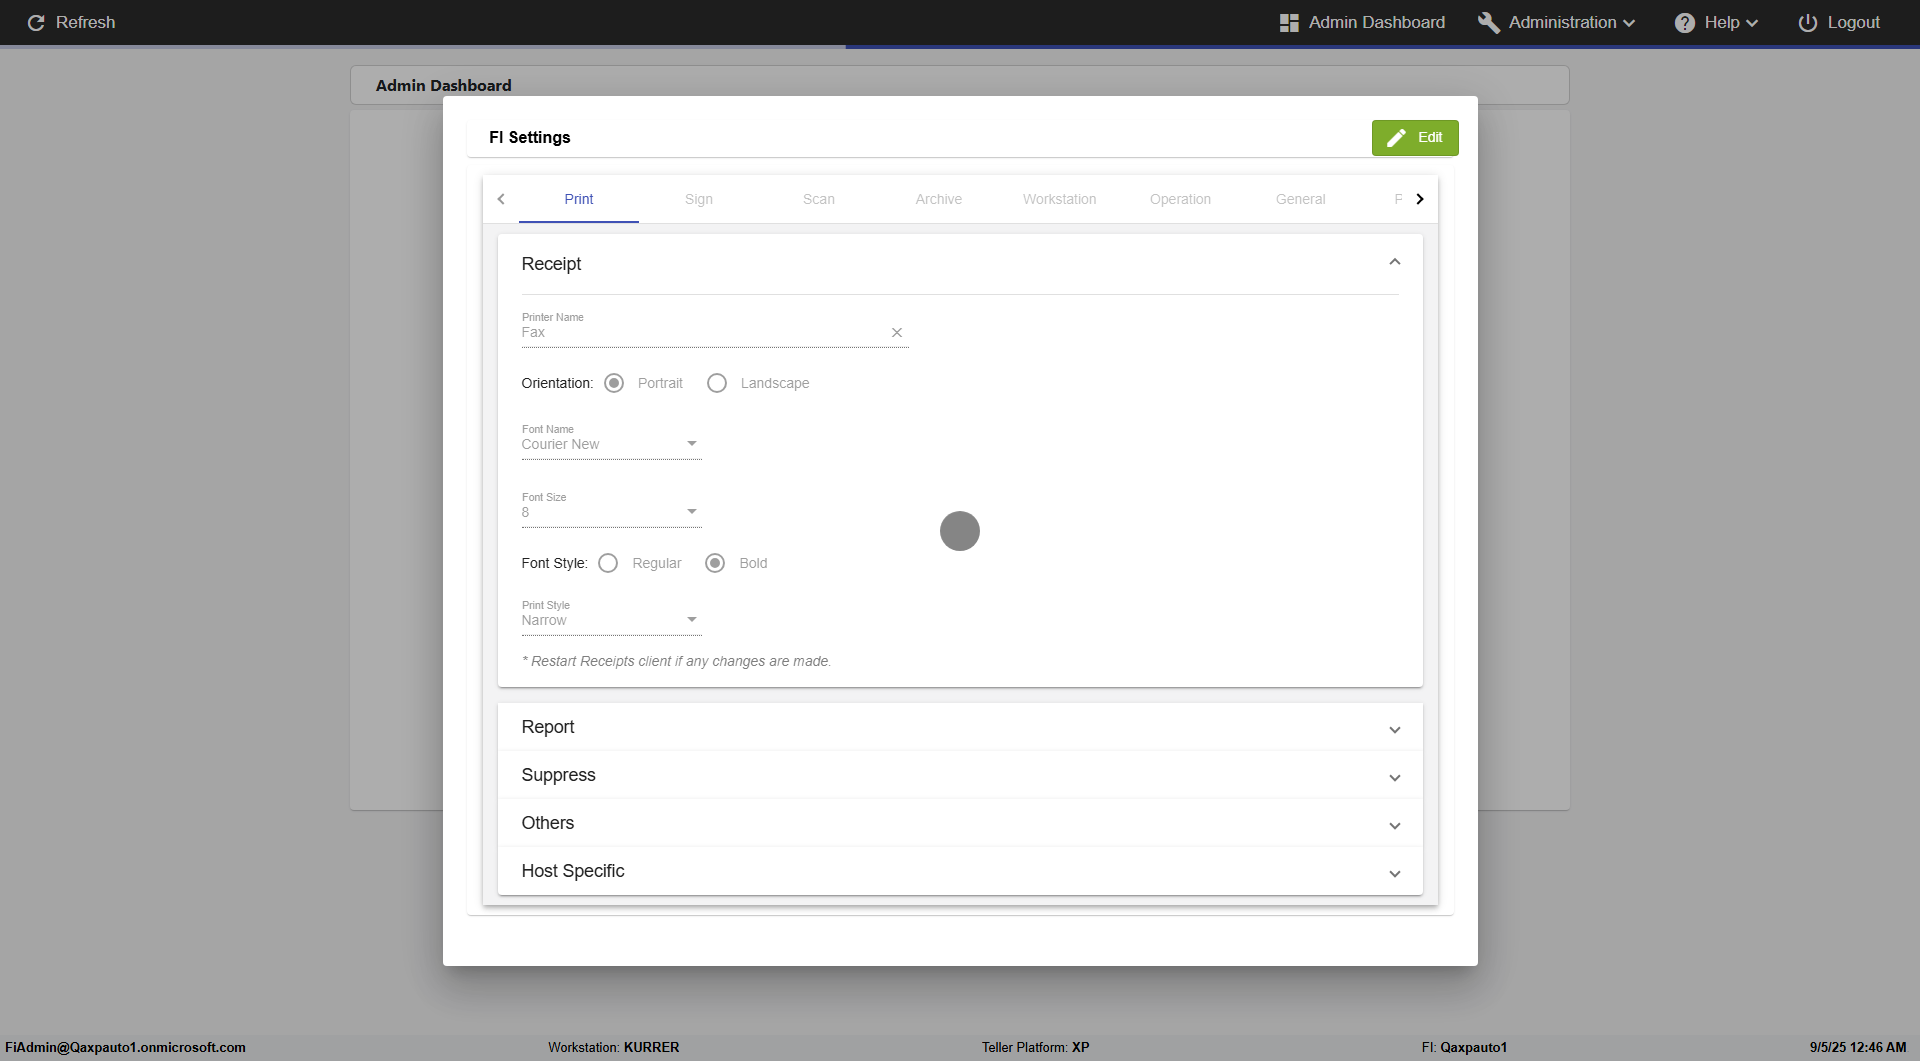This screenshot has width=1920, height=1061.
Task: Click the pencil icon on Edit button
Action: click(1397, 138)
